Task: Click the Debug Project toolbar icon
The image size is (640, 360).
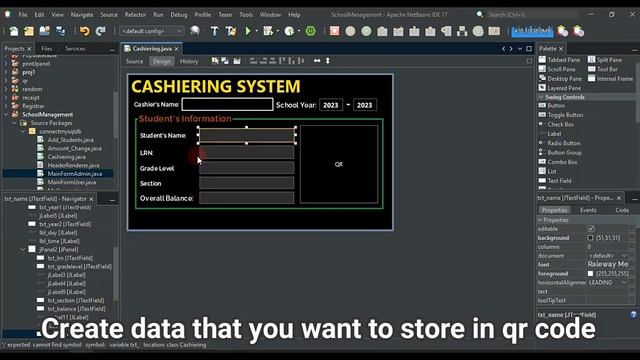Action: click(x=268, y=31)
